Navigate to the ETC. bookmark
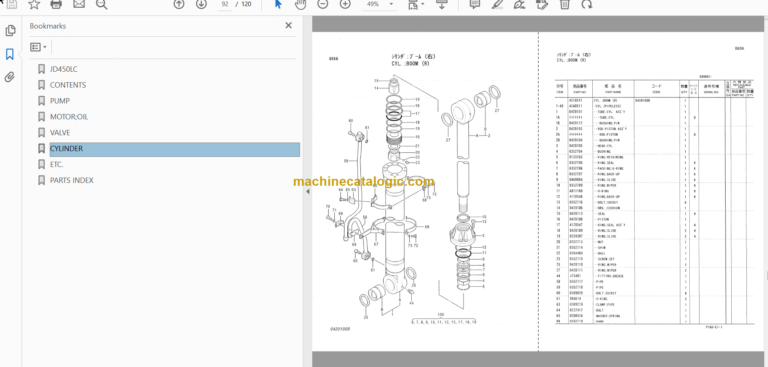 click(x=56, y=165)
